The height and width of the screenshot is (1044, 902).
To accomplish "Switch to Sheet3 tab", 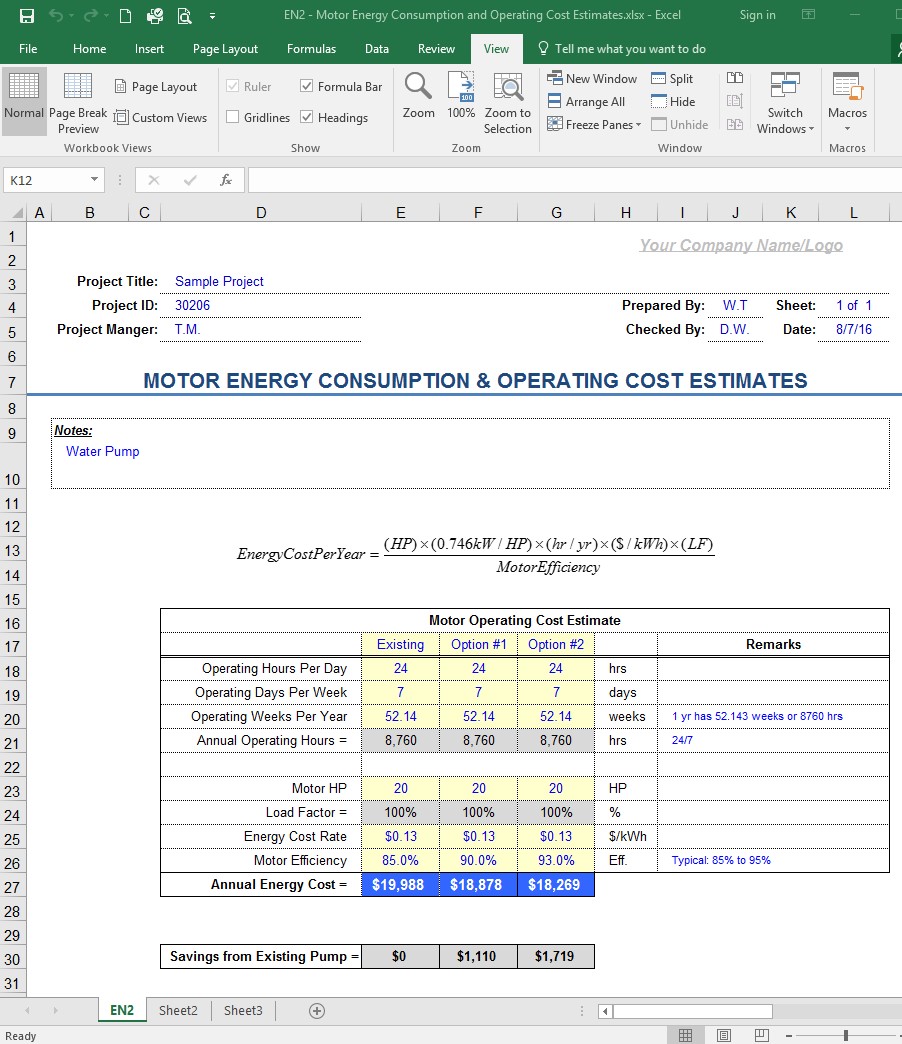I will 243,1010.
